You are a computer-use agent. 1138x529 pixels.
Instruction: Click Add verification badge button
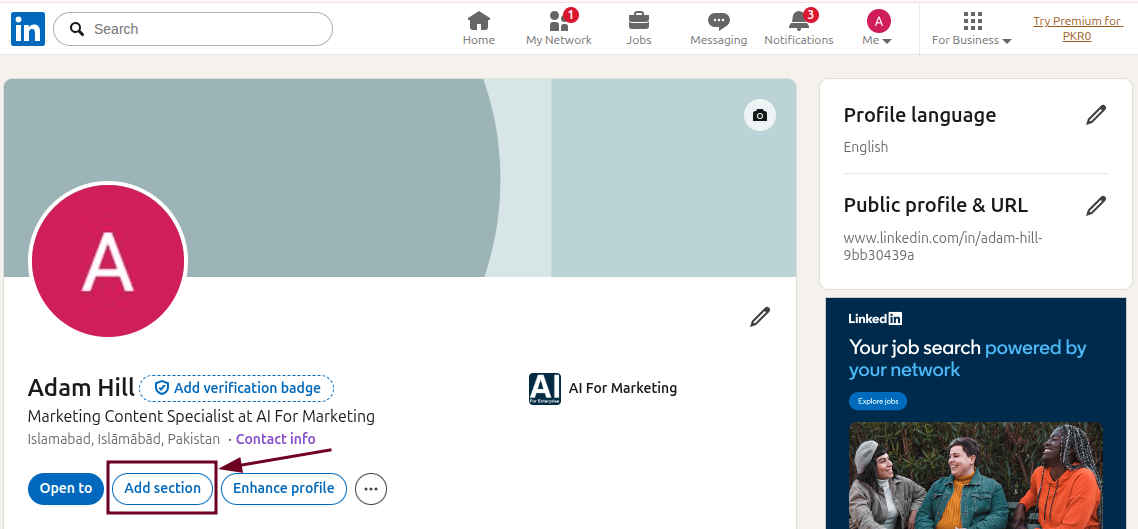click(237, 388)
